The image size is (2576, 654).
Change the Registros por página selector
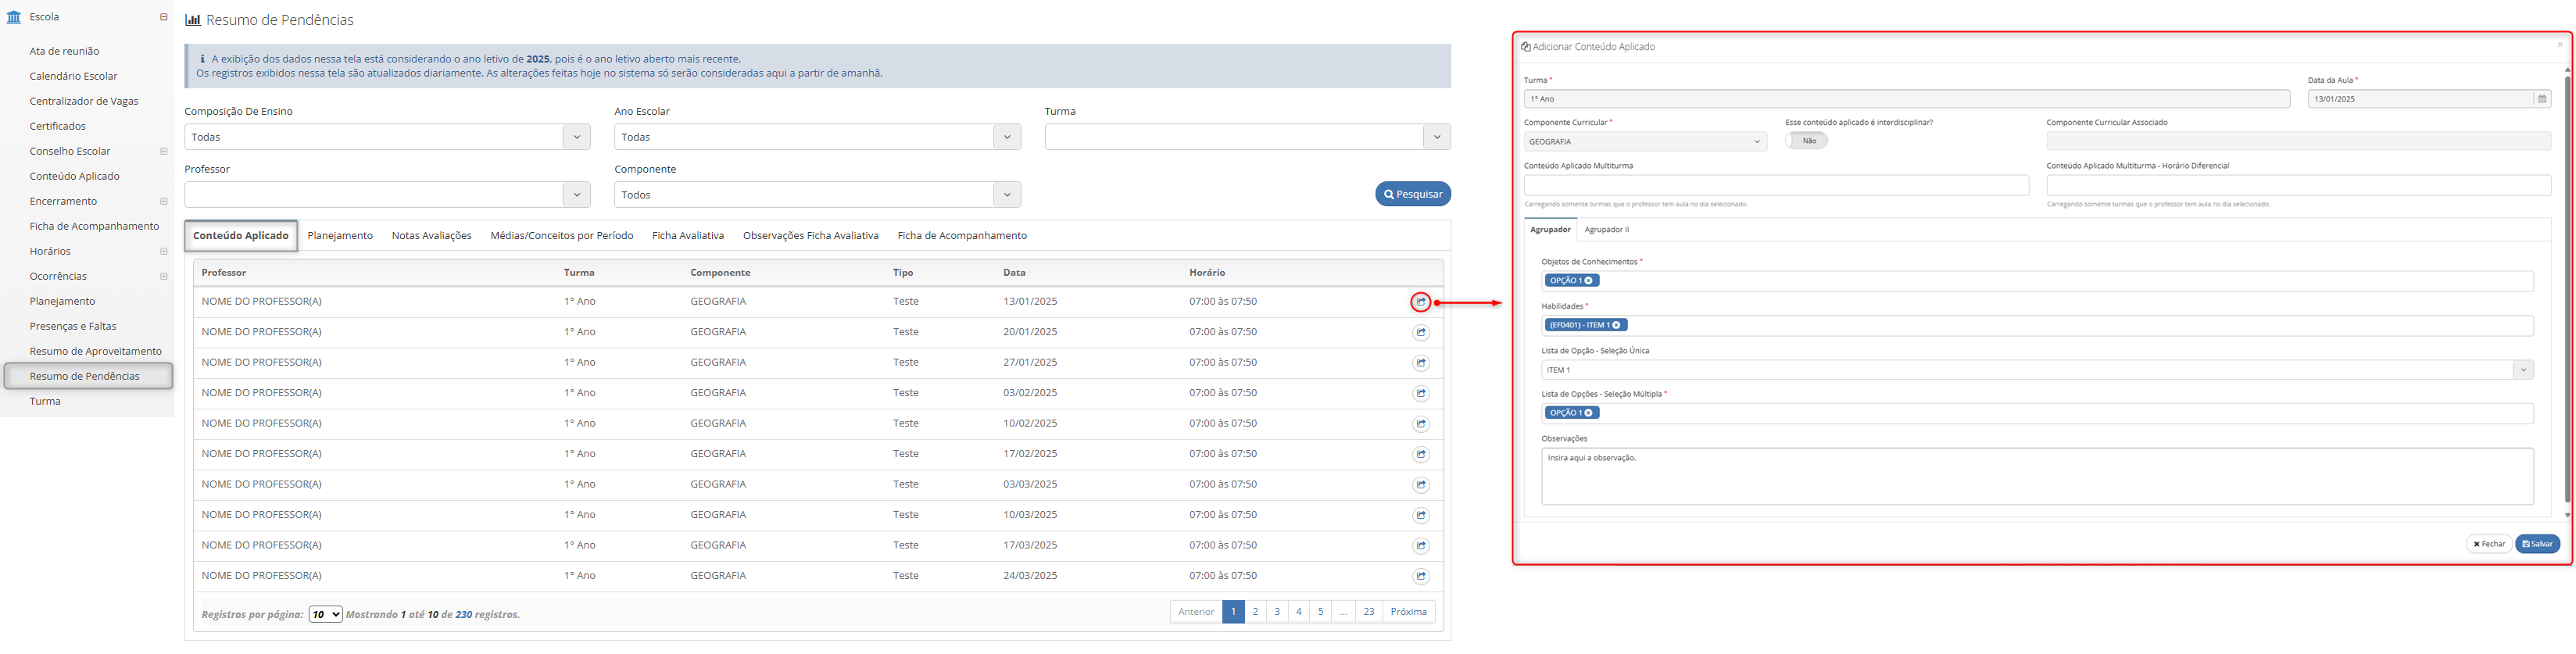(325, 614)
